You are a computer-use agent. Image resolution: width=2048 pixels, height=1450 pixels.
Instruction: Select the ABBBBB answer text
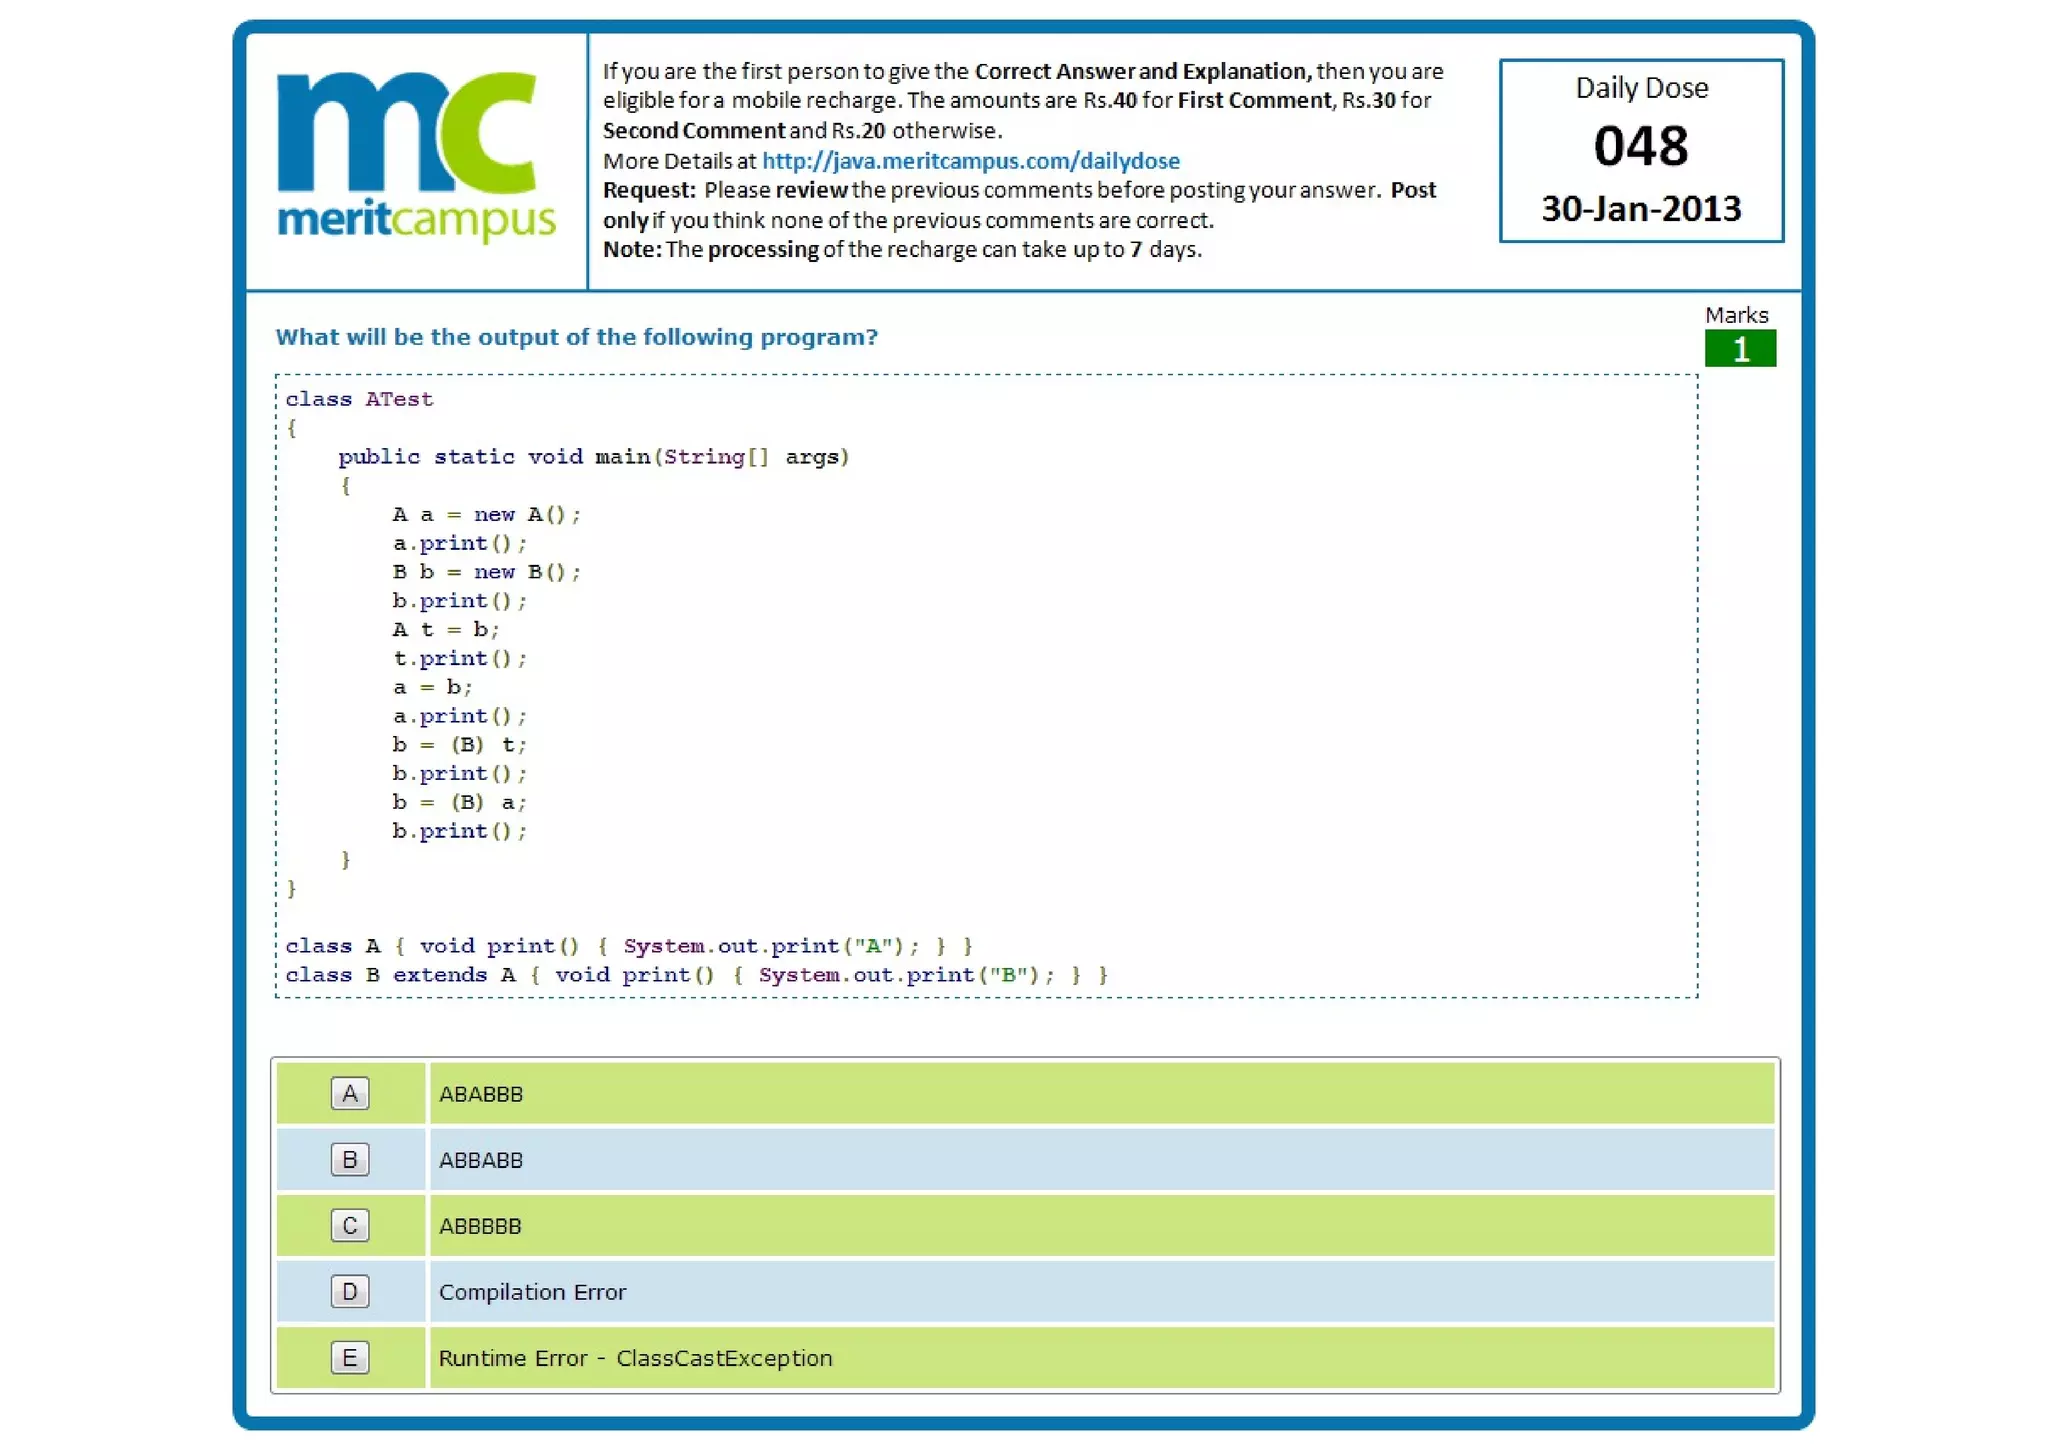(480, 1226)
